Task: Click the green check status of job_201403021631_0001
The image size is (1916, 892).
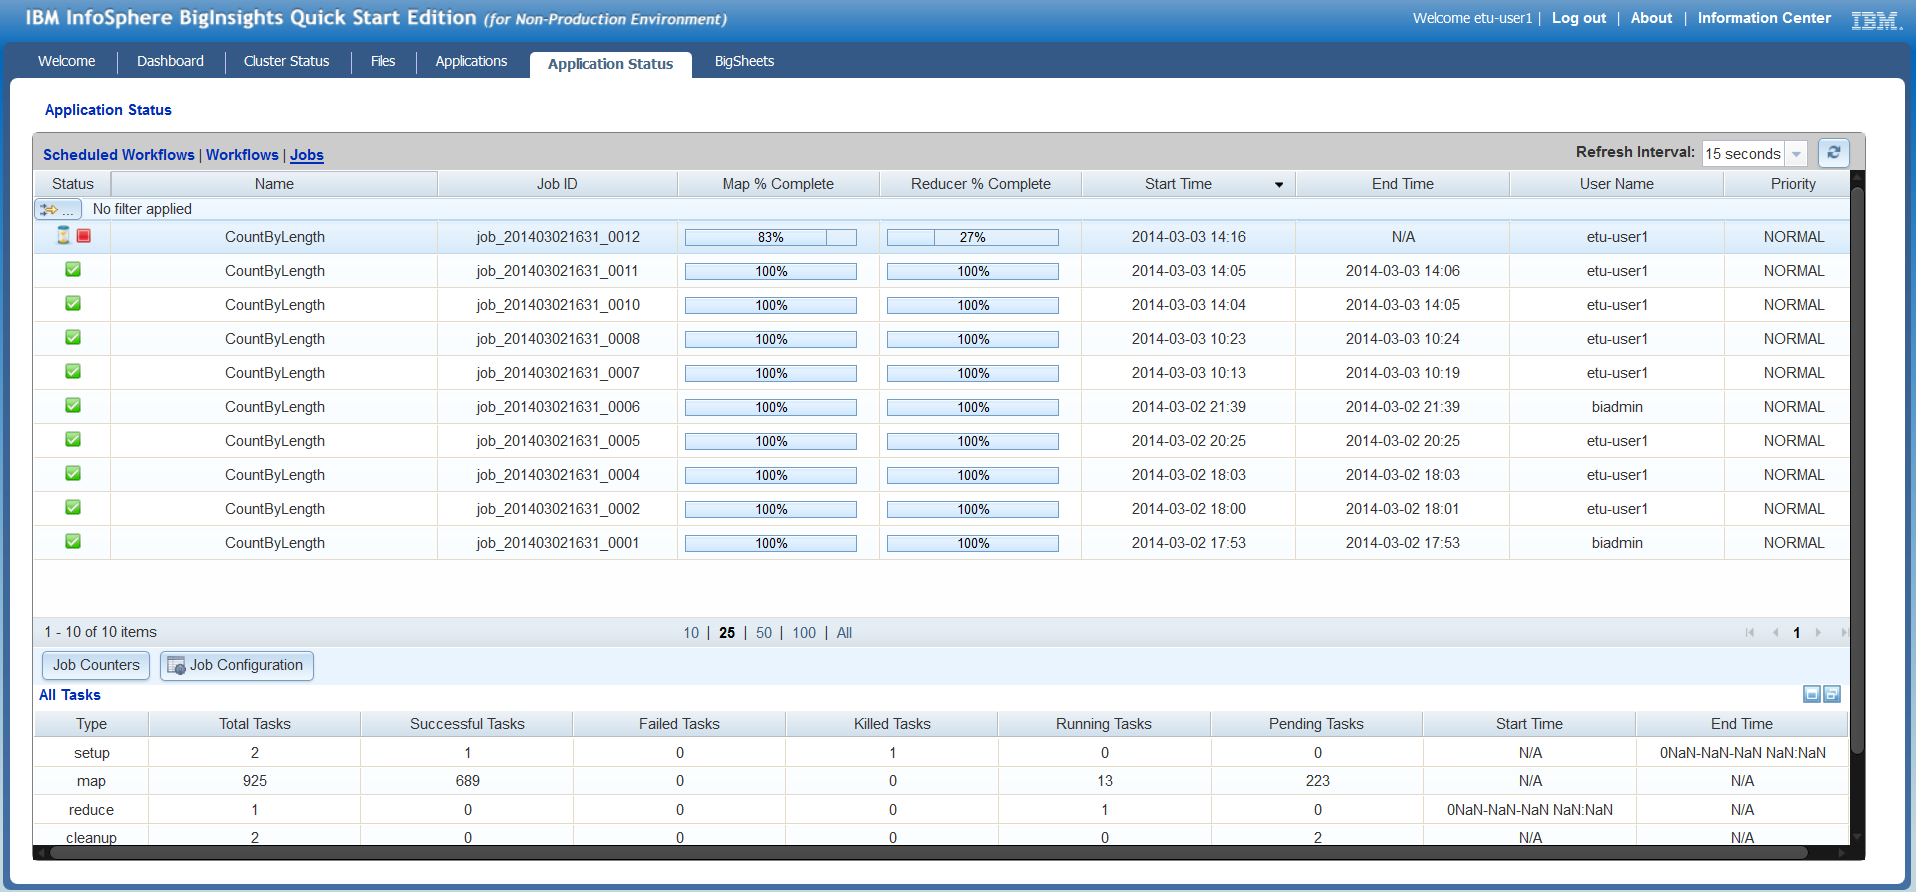Action: pos(73,542)
